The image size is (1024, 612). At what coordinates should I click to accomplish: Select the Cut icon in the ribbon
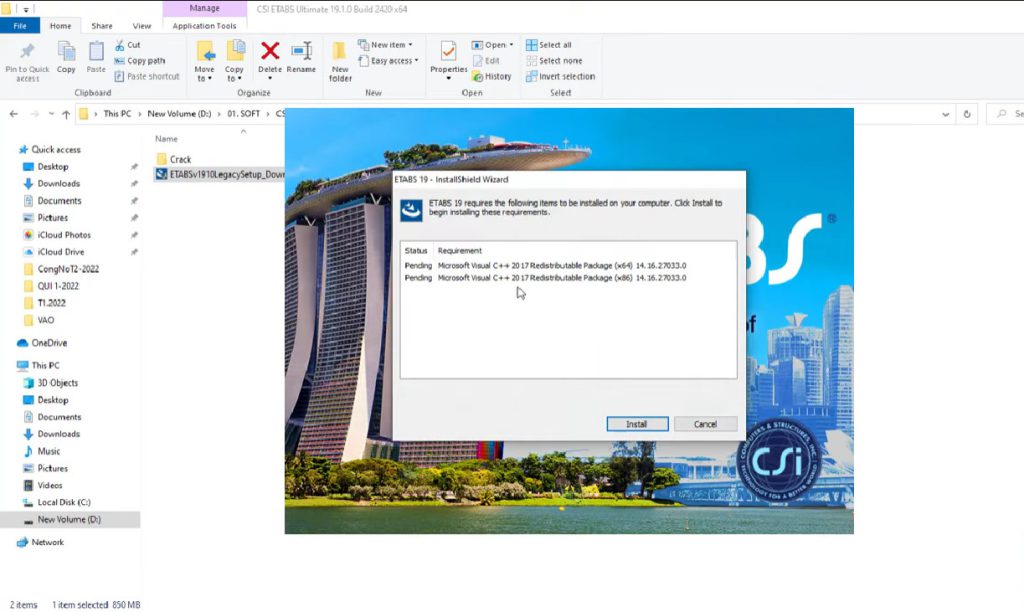(x=128, y=45)
